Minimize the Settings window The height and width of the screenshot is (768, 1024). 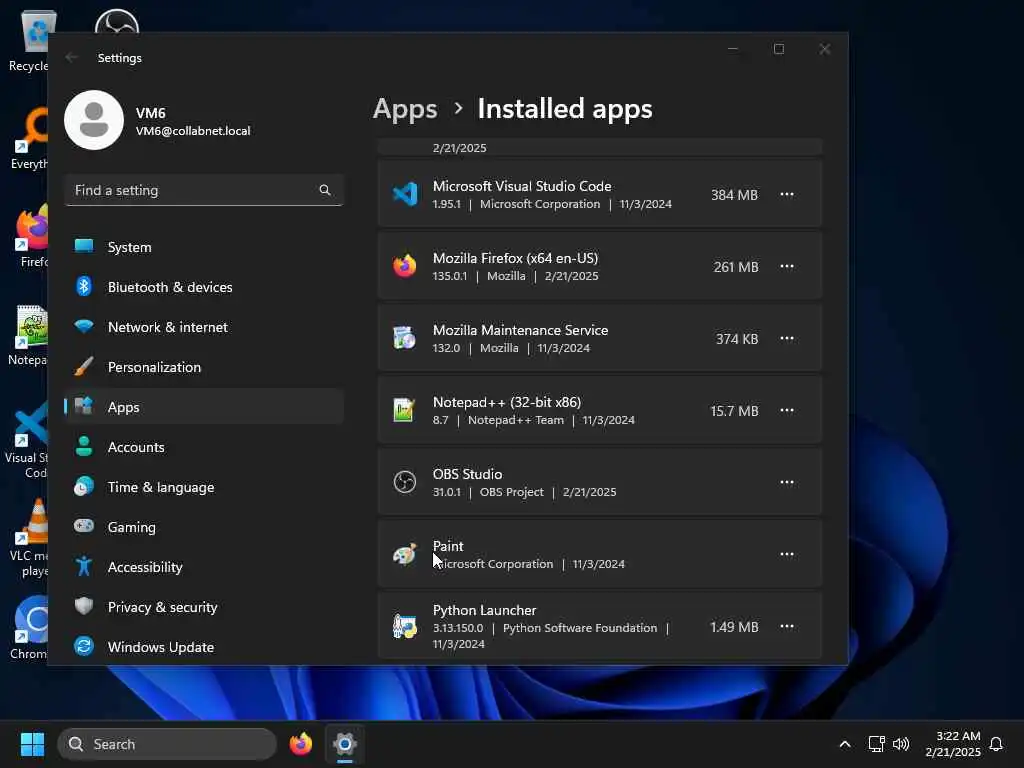(733, 49)
